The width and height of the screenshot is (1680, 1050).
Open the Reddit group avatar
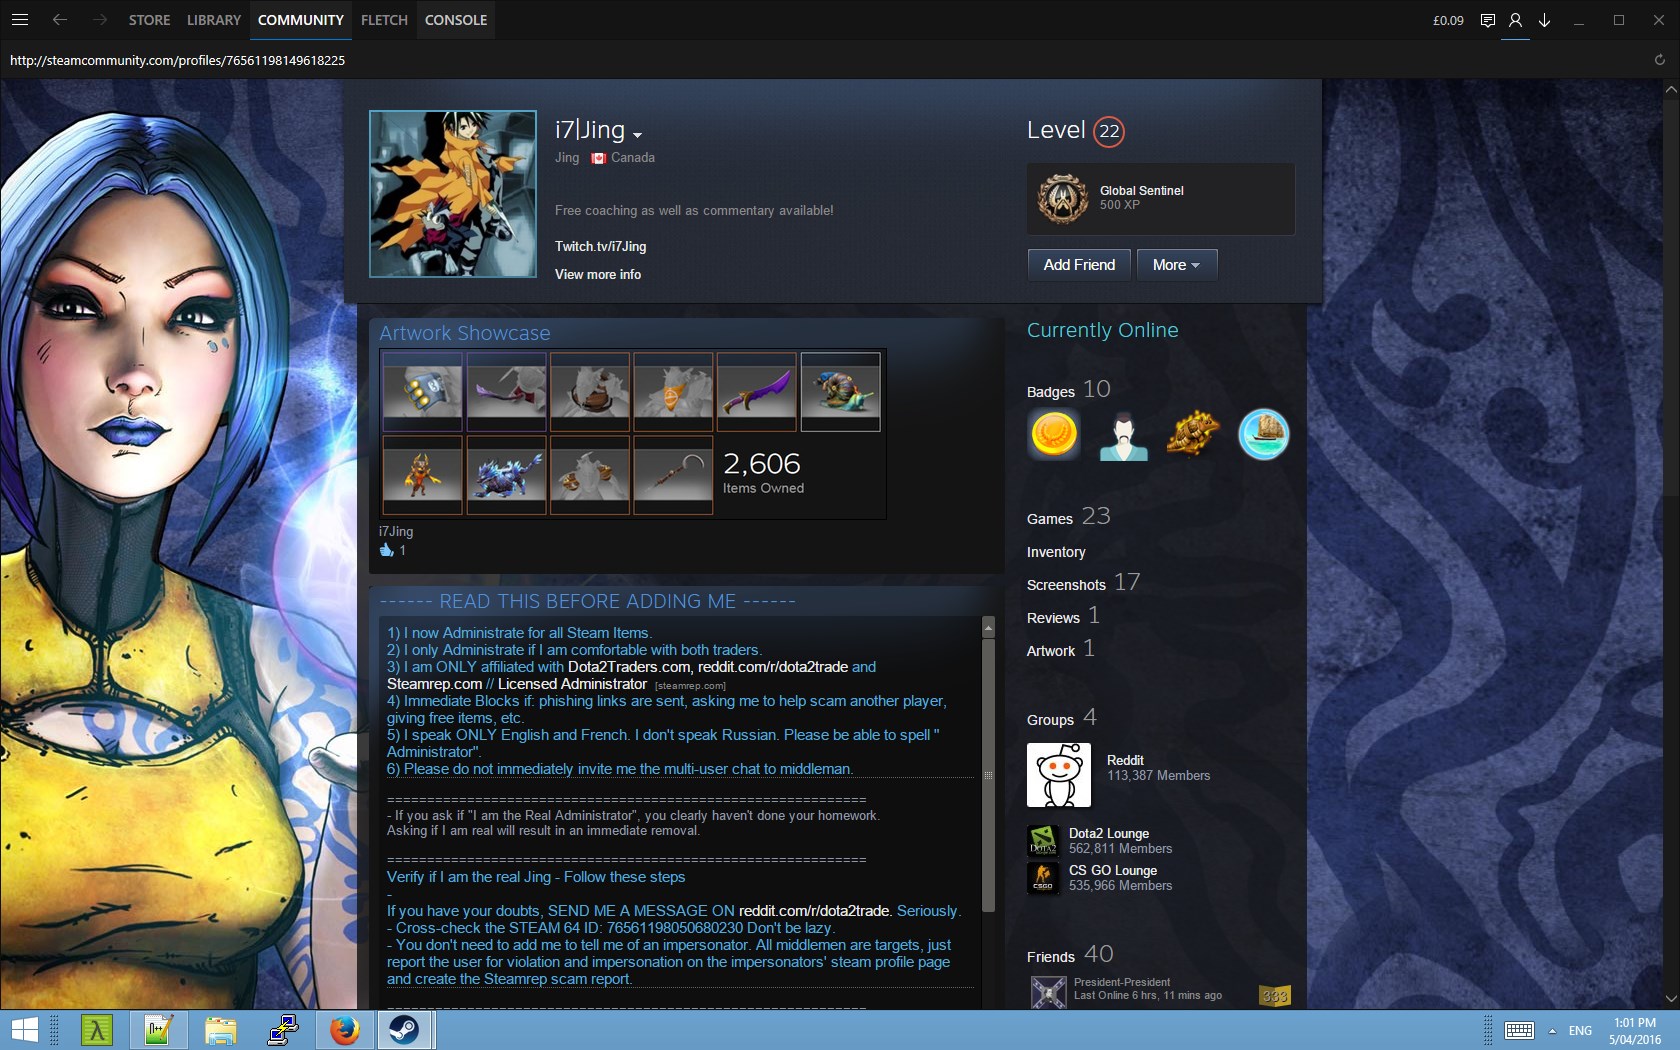pos(1058,775)
